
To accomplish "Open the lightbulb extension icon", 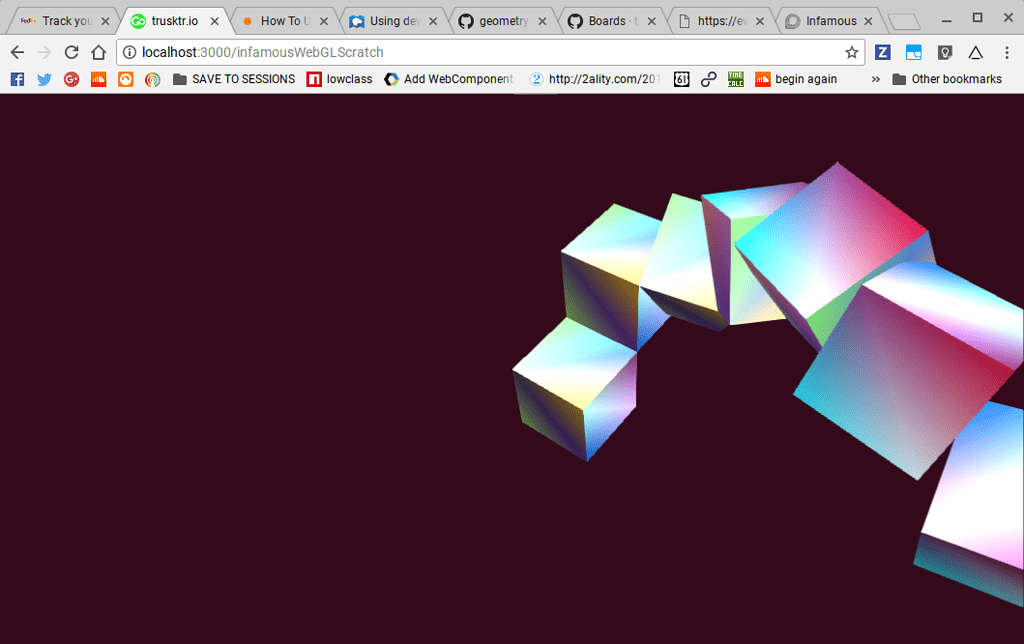I will (x=944, y=52).
